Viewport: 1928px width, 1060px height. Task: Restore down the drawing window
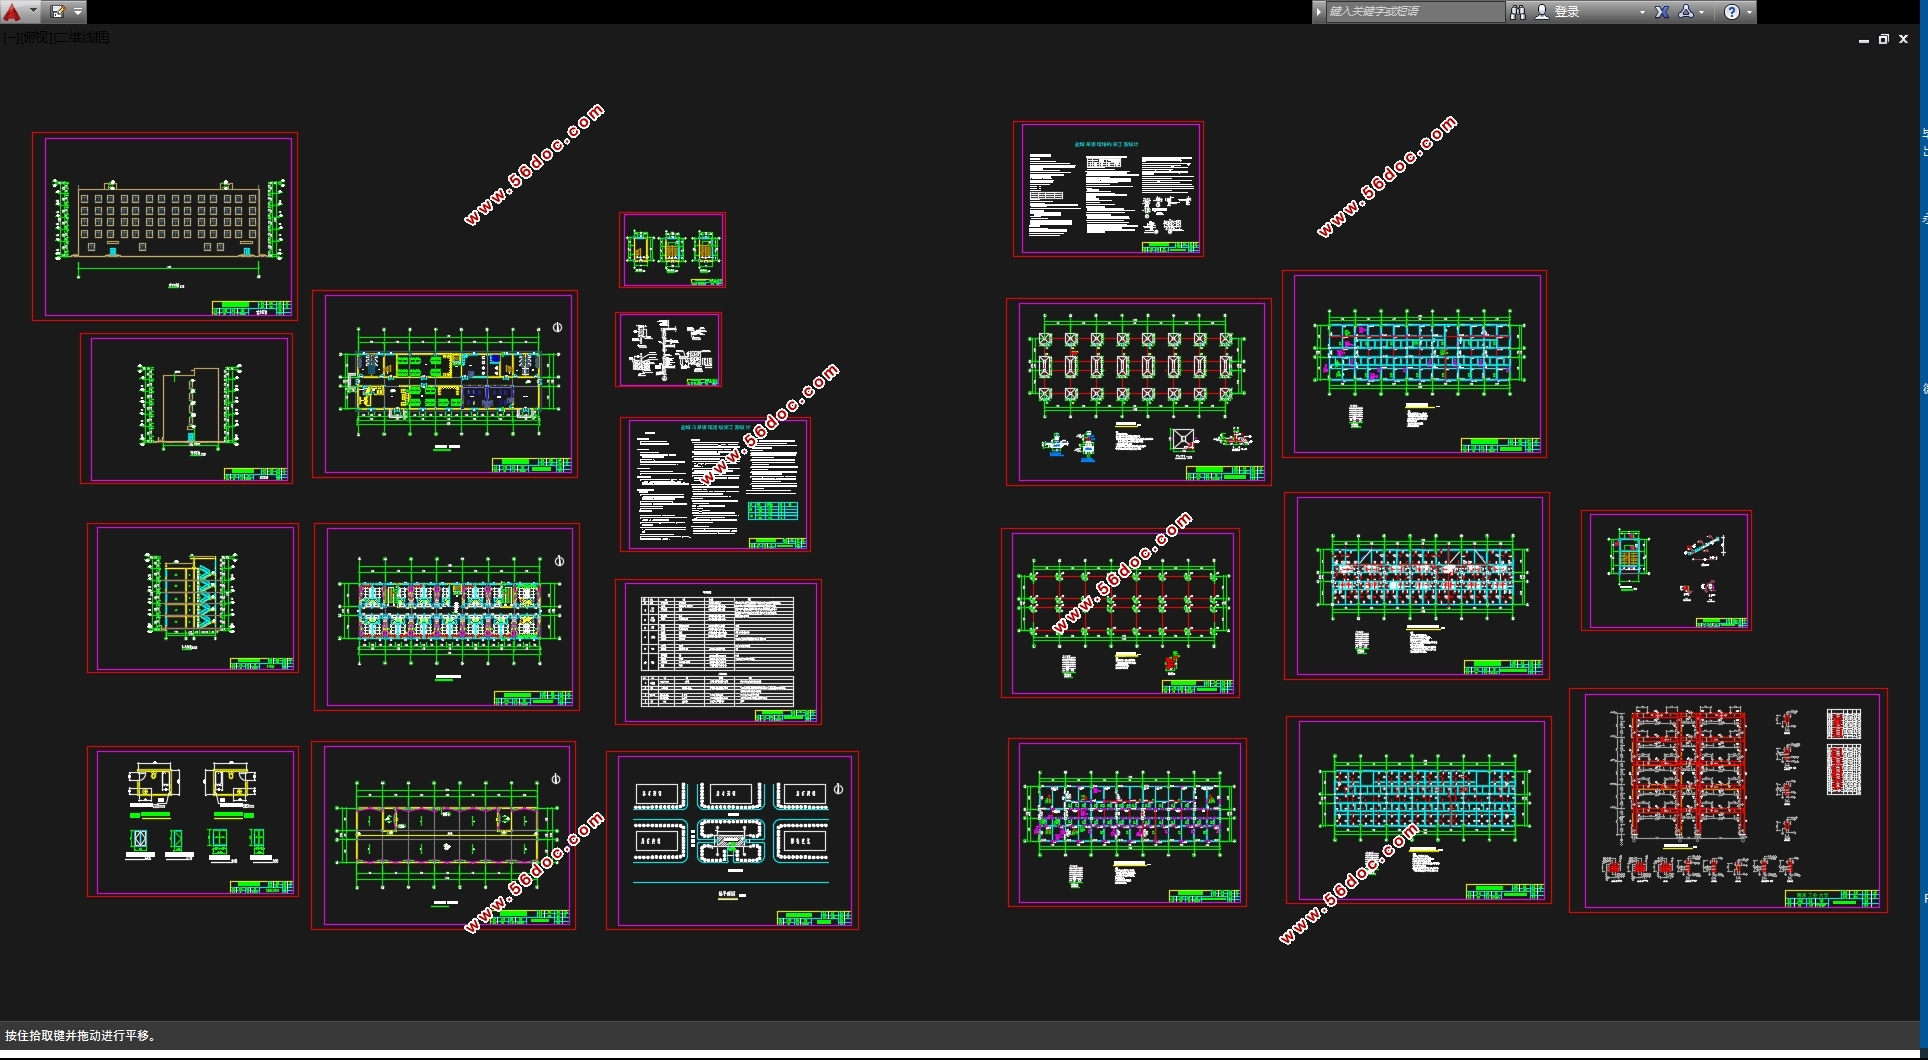tap(1884, 39)
